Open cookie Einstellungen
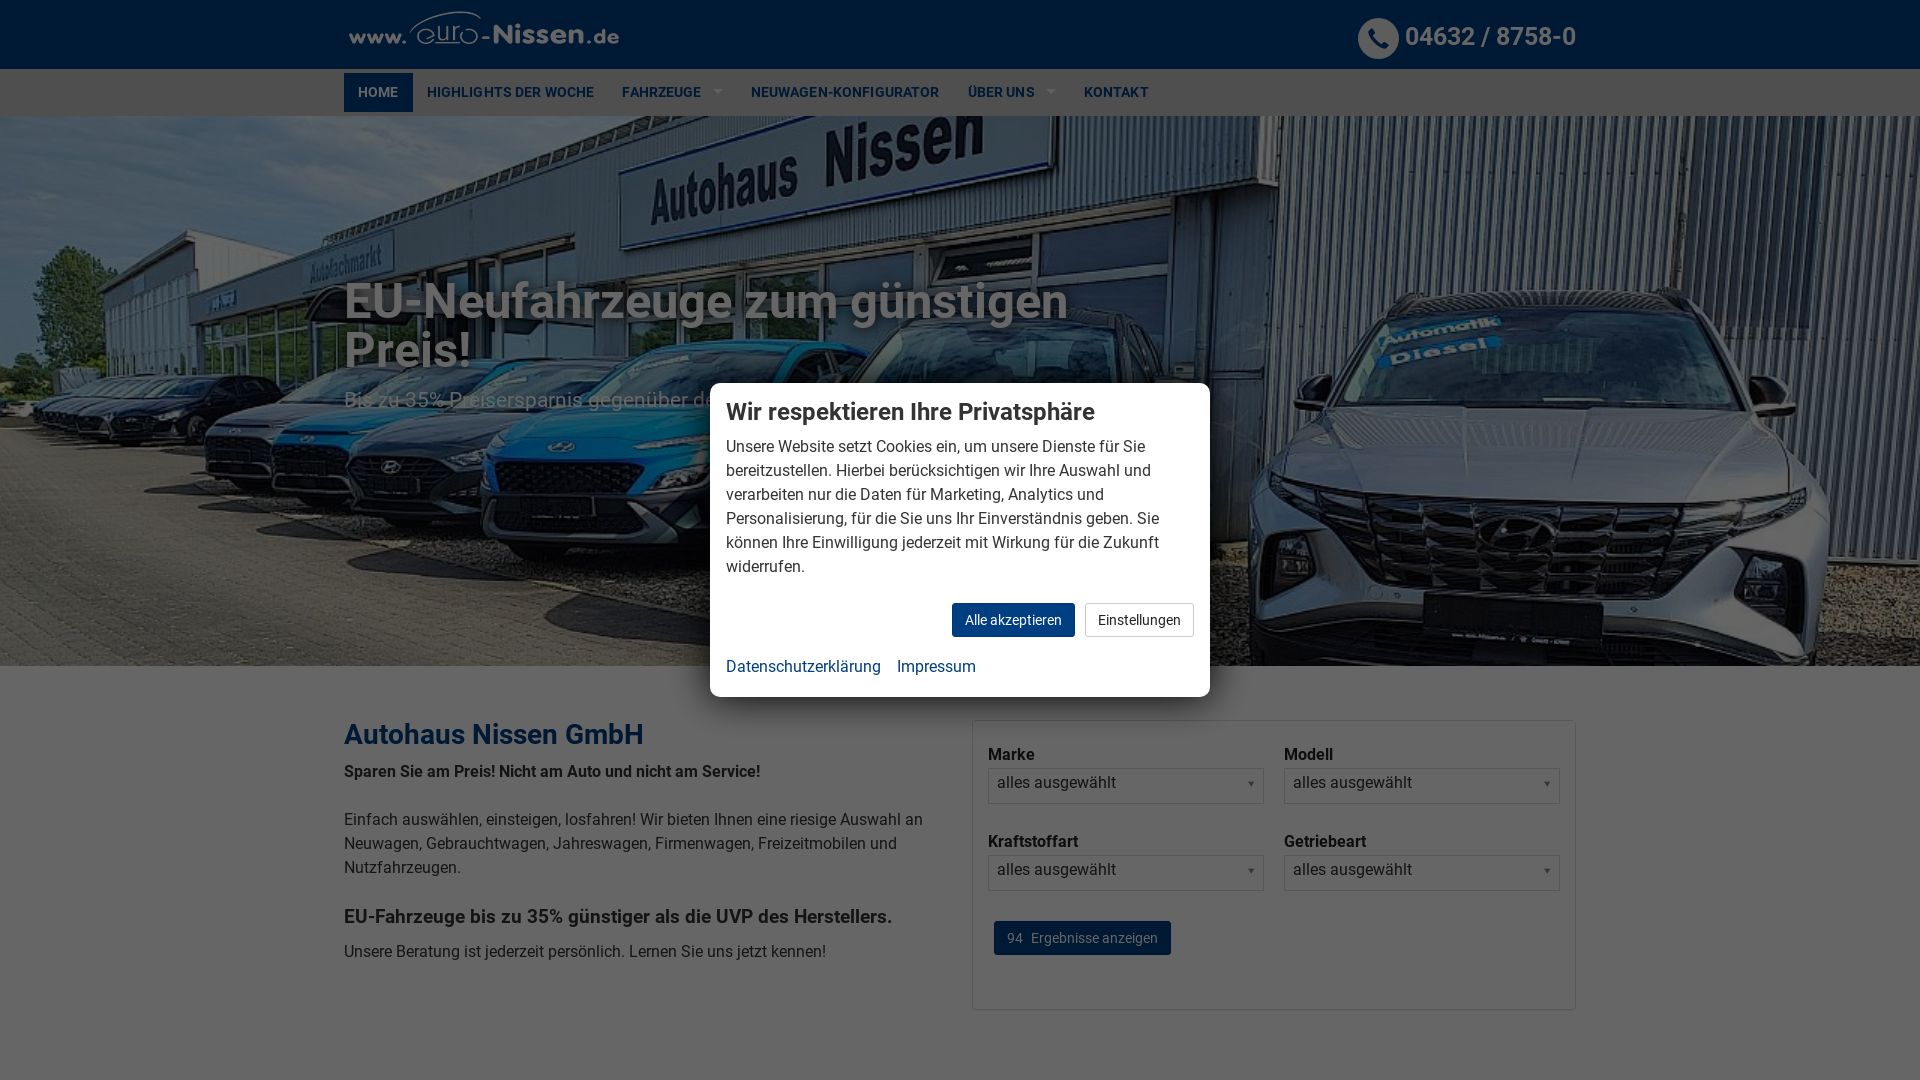1920x1080 pixels. [1139, 620]
